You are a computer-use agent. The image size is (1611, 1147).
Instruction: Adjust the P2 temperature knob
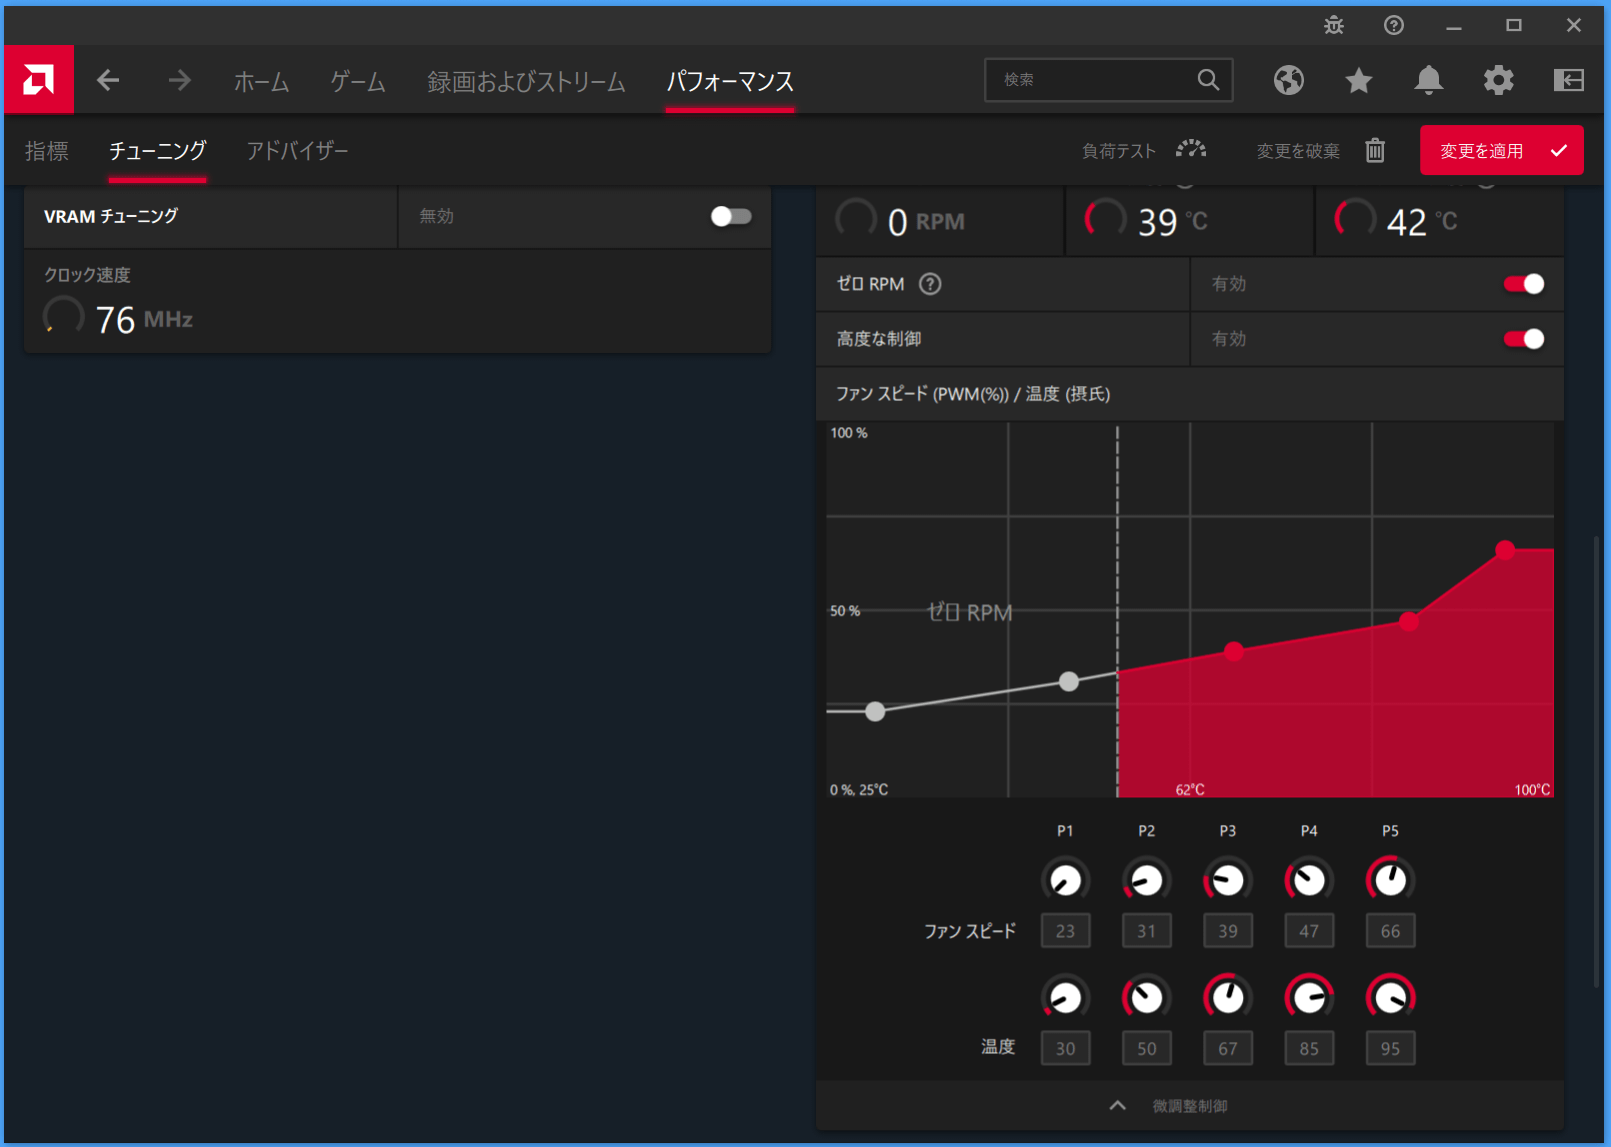coord(1147,997)
